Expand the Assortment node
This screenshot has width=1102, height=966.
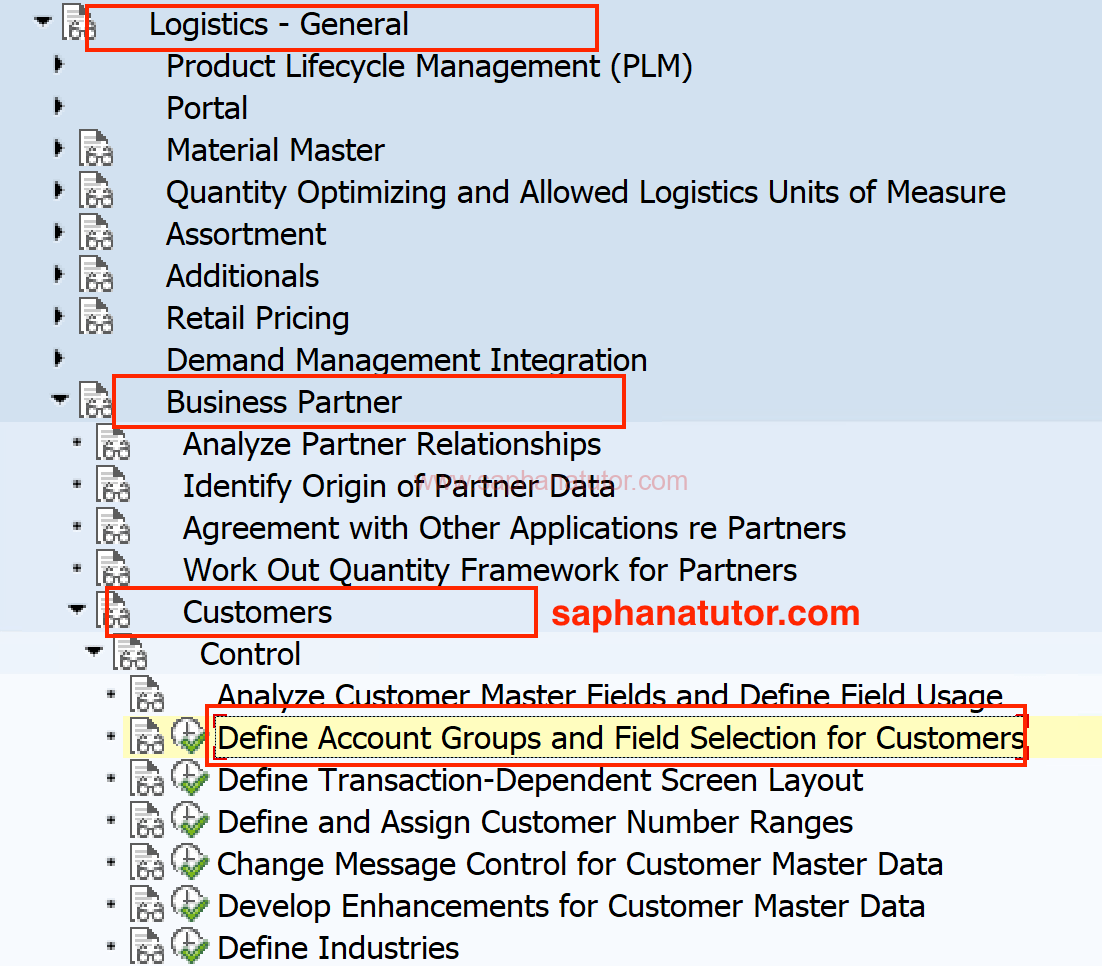[59, 233]
